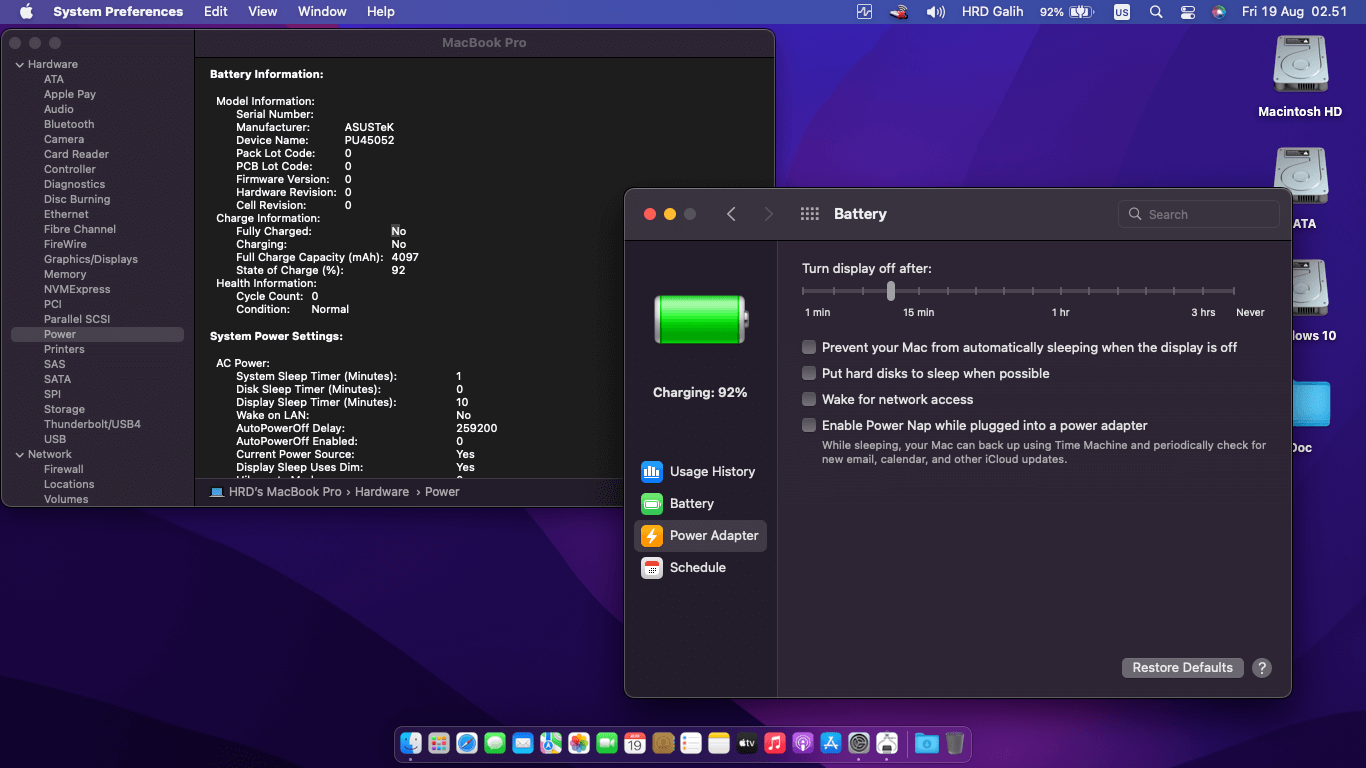Open the Downloads folder in the Dock
The width and height of the screenshot is (1366, 768).
coord(927,743)
